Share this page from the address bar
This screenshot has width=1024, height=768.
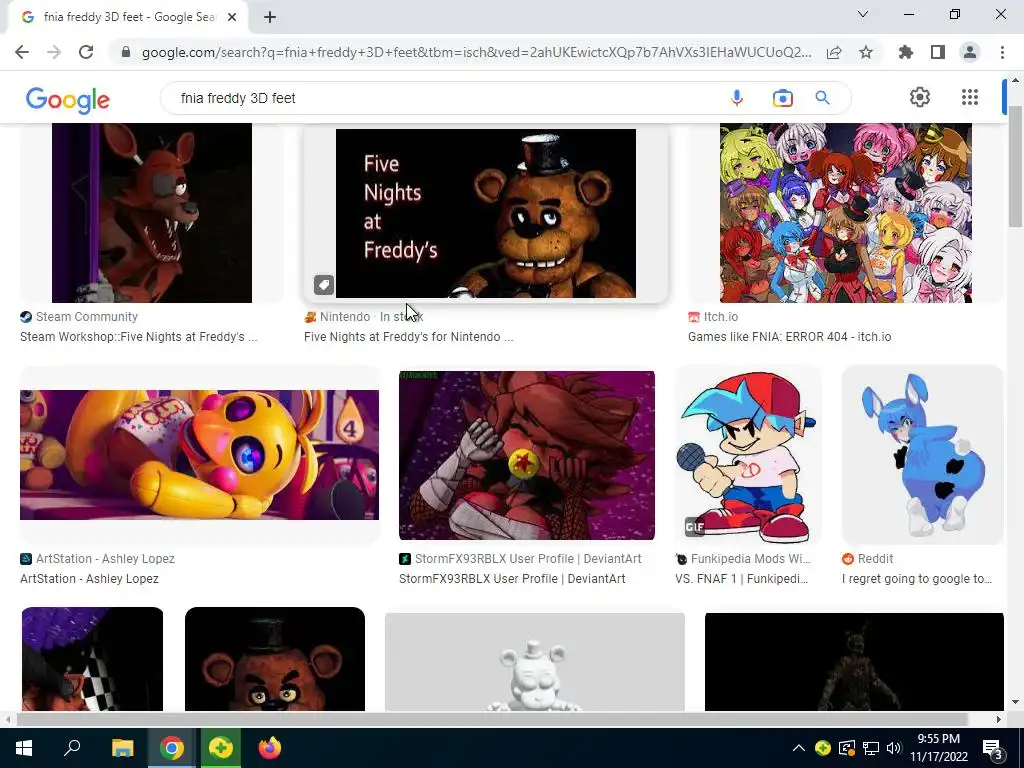coord(834,52)
